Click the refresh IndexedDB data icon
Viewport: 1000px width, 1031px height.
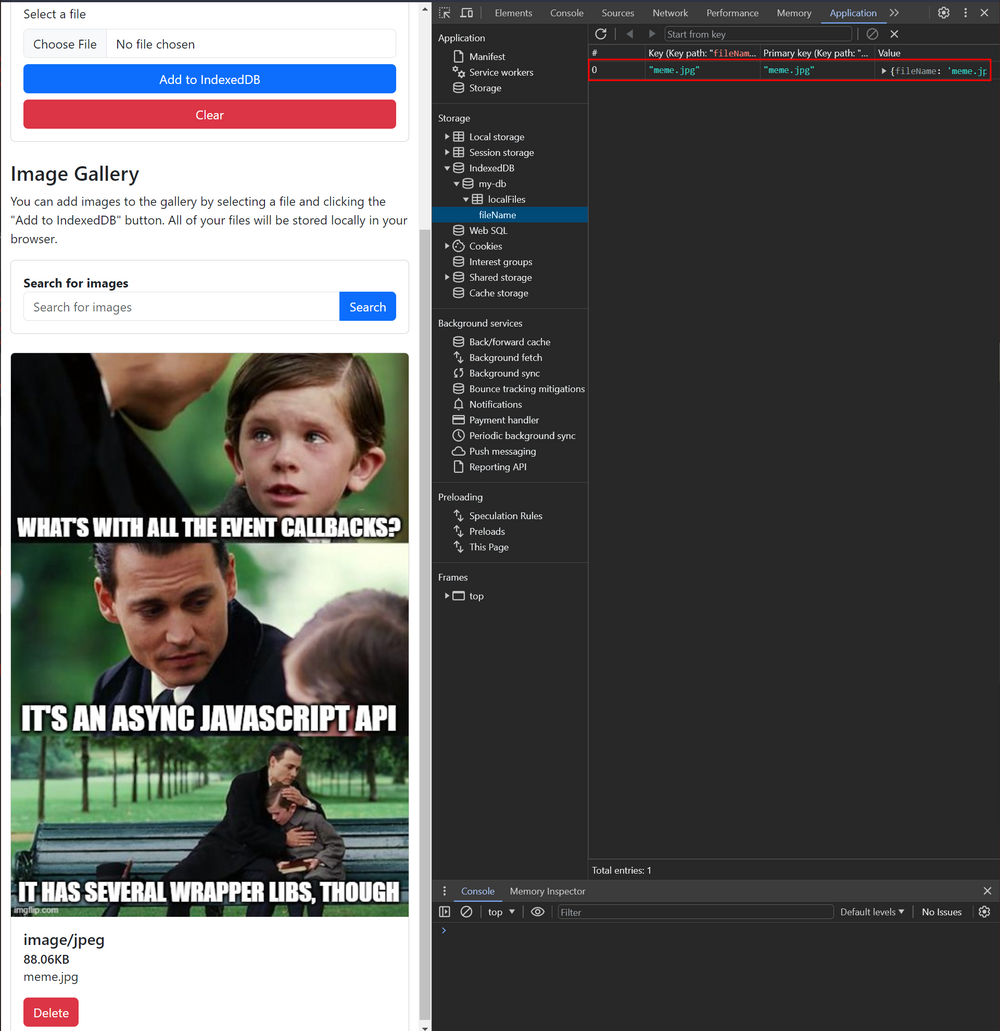tap(601, 34)
